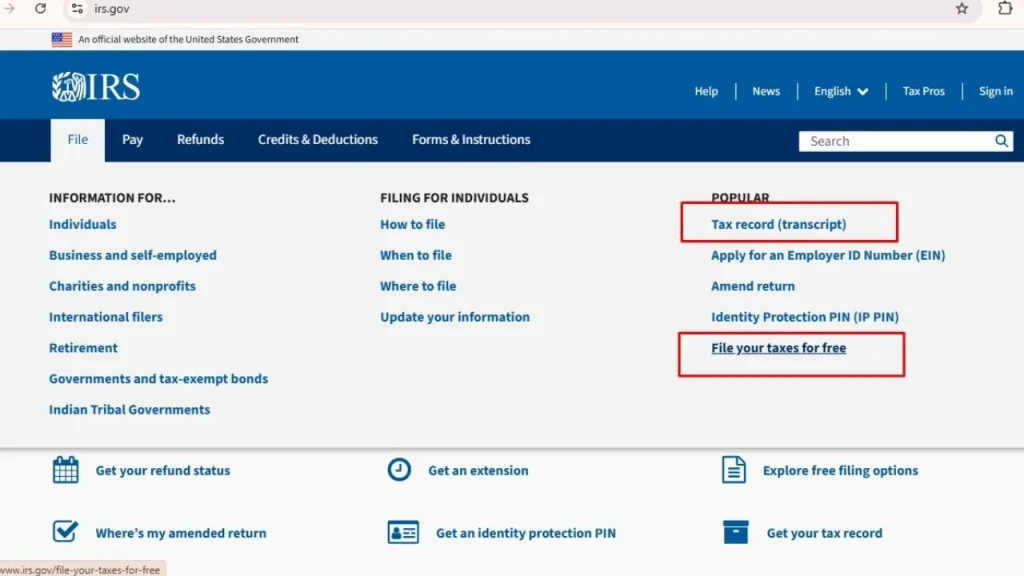Image resolution: width=1024 pixels, height=576 pixels.
Task: Click the search magnifier icon
Action: (1001, 141)
